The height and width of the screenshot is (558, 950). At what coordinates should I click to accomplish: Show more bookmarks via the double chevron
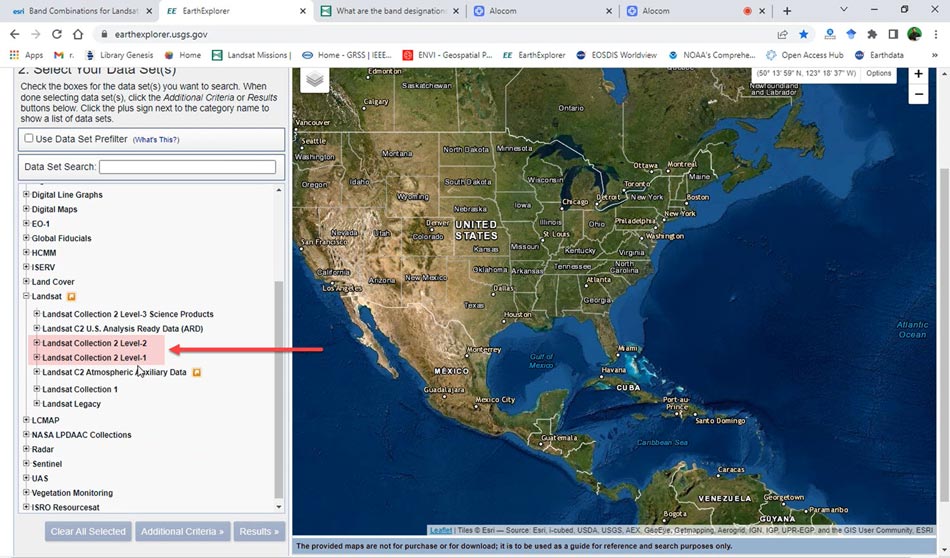coord(935,55)
